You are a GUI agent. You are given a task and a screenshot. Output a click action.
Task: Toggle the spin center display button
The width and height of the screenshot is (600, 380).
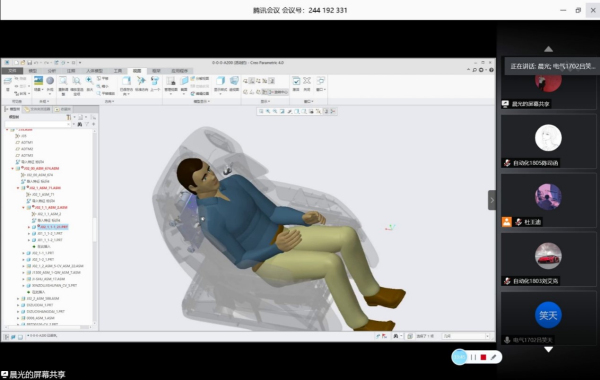[276, 92]
